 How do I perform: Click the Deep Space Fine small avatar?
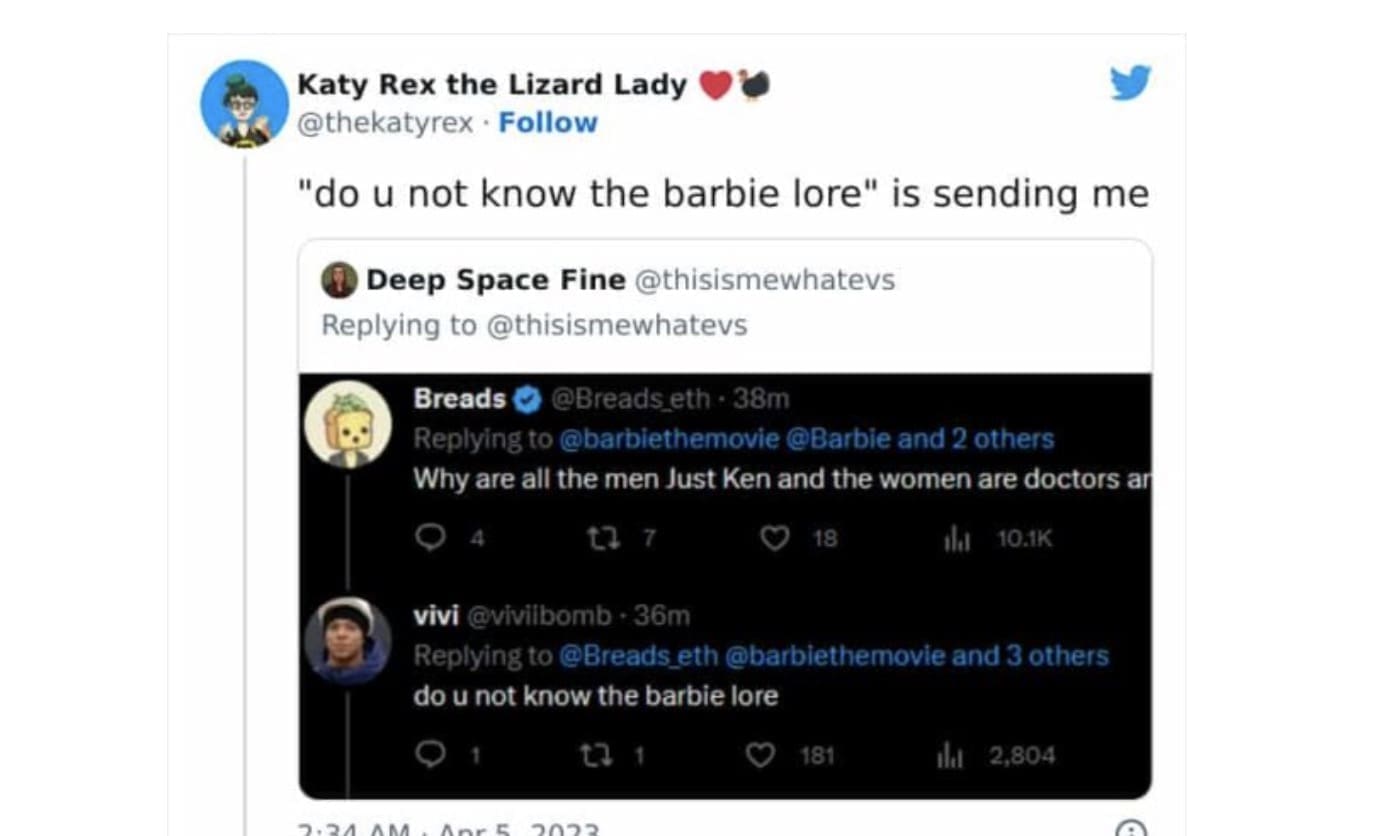(339, 281)
